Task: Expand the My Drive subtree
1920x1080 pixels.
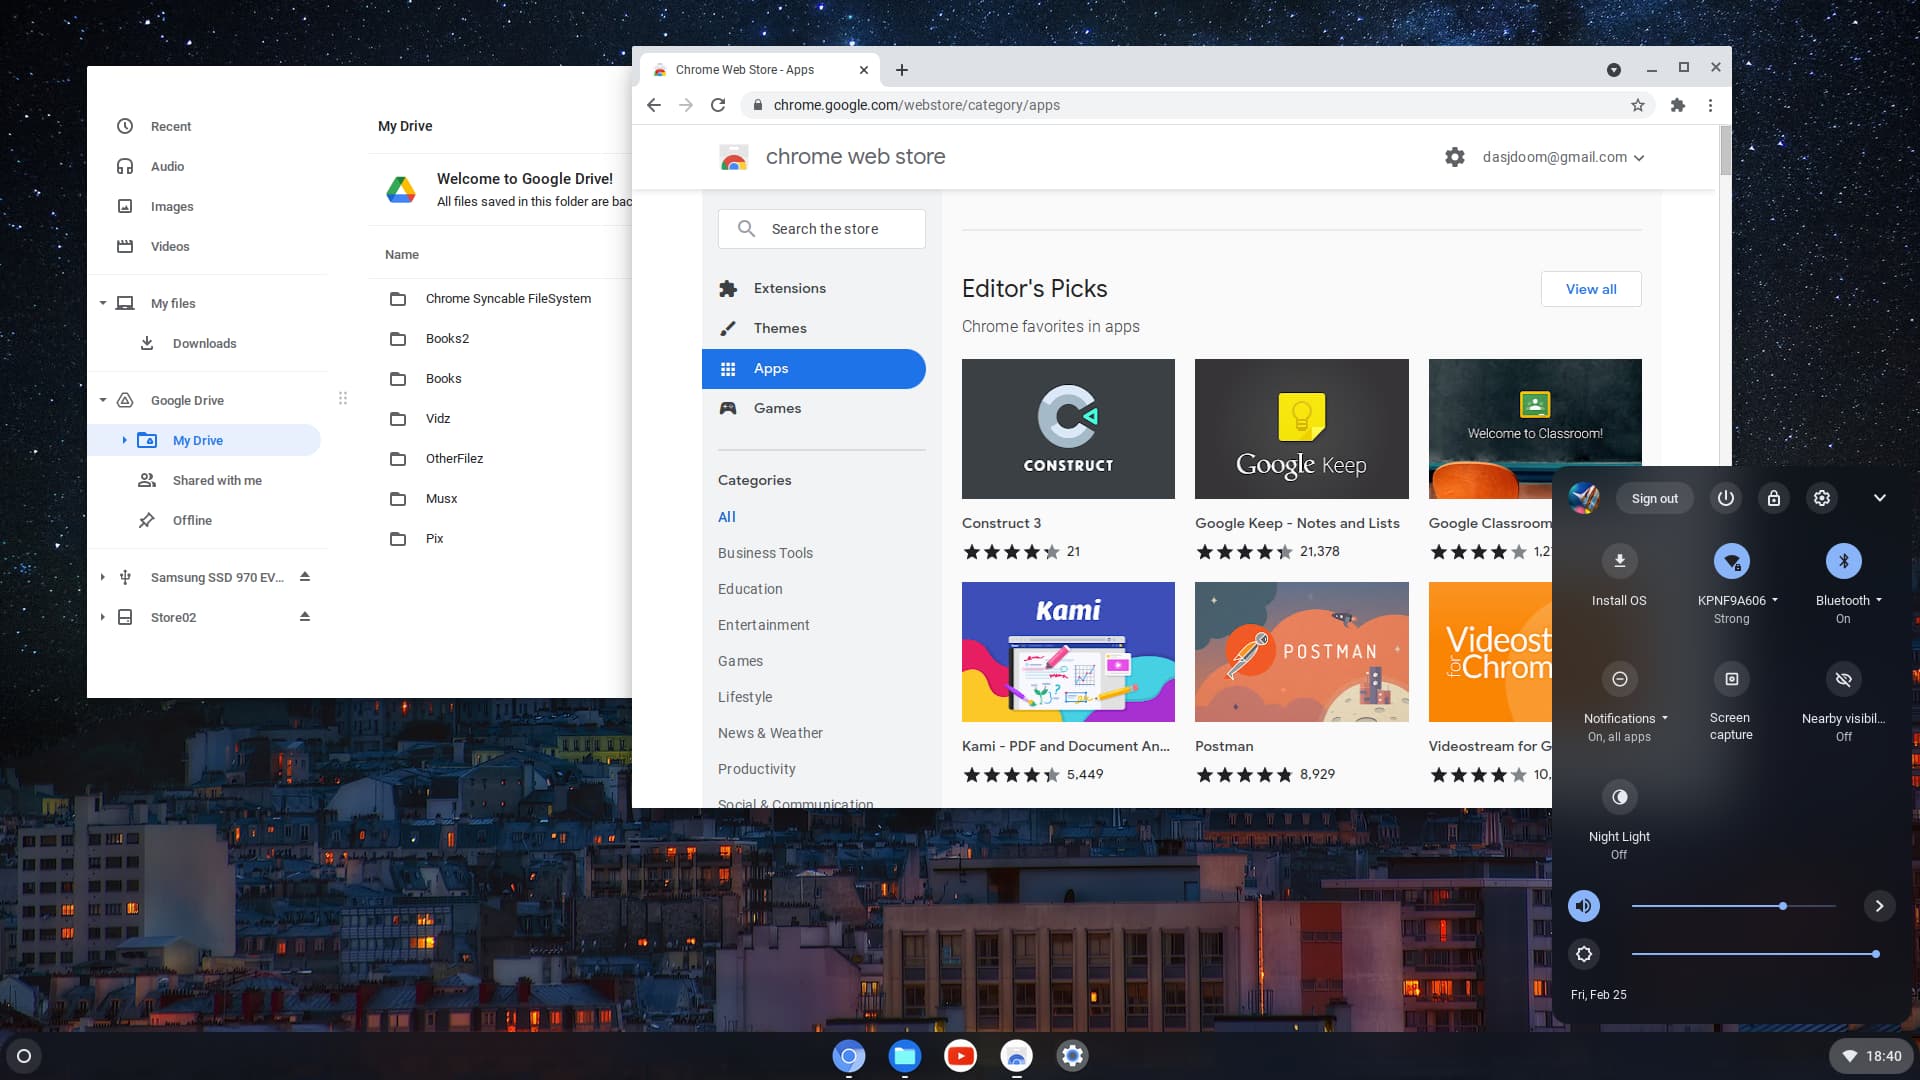Action: pos(124,440)
